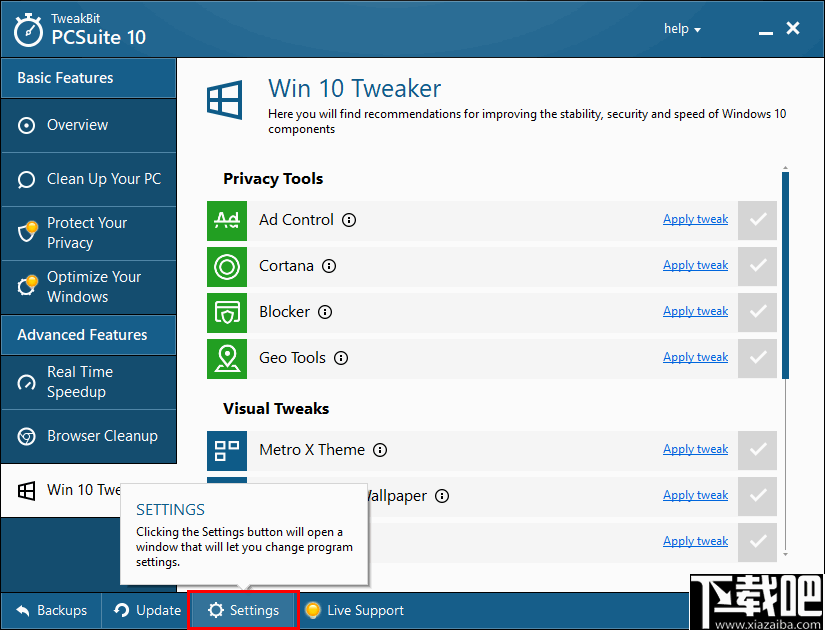Click the Live Support bulb icon
This screenshot has width=825, height=630.
pos(313,610)
